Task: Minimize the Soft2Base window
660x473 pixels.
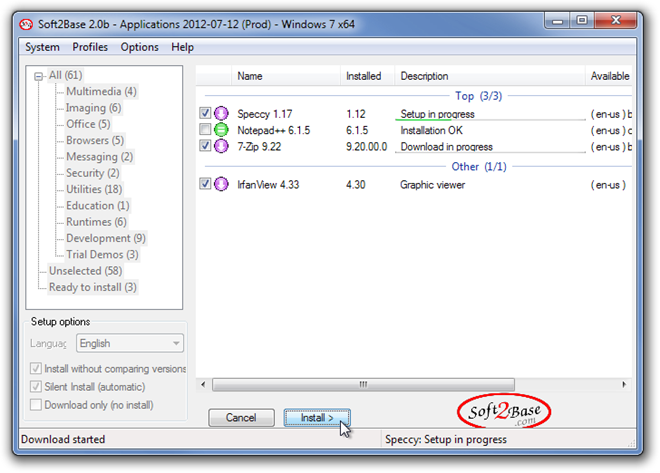Action: tap(558, 20)
